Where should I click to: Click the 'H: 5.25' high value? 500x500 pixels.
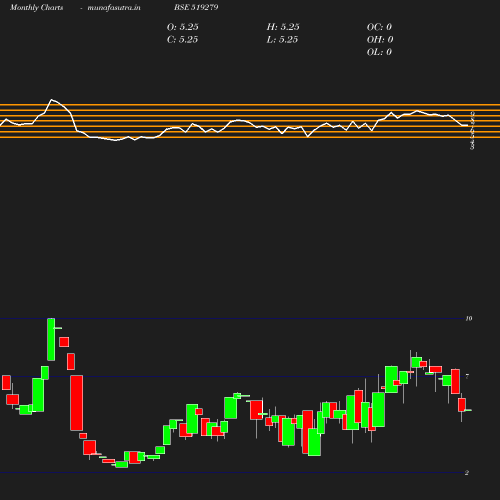(x=283, y=27)
